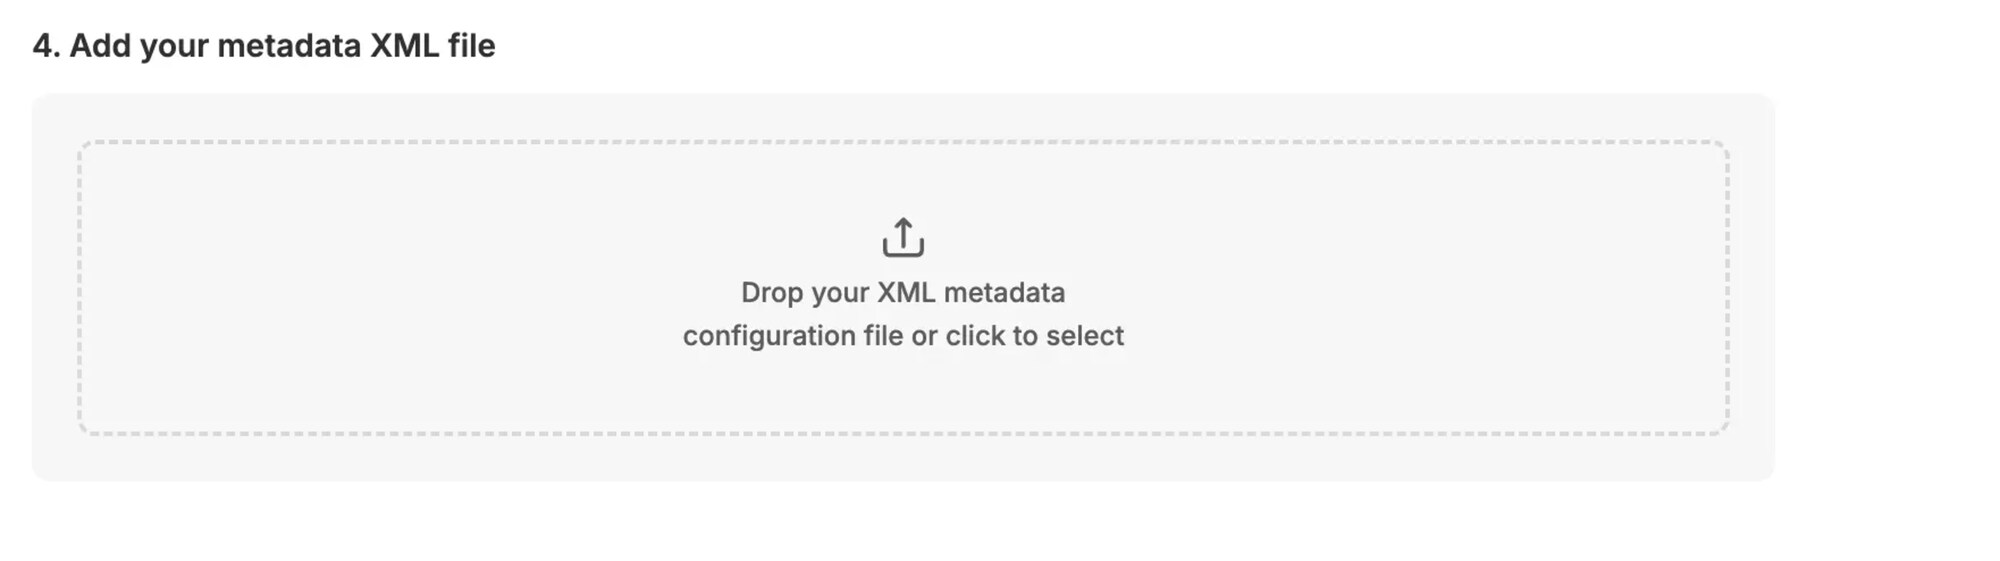The height and width of the screenshot is (561, 2000).
Task: Click empty left side of dashed dropzone
Action: [x=350, y=288]
